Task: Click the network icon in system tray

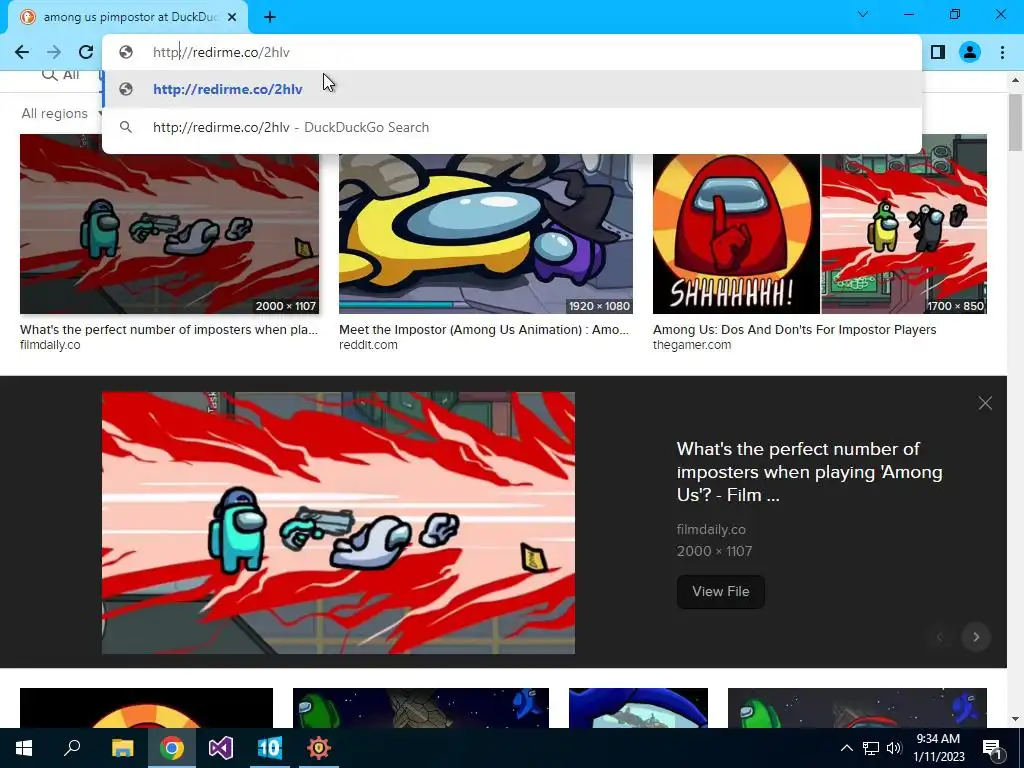Action: 871,748
